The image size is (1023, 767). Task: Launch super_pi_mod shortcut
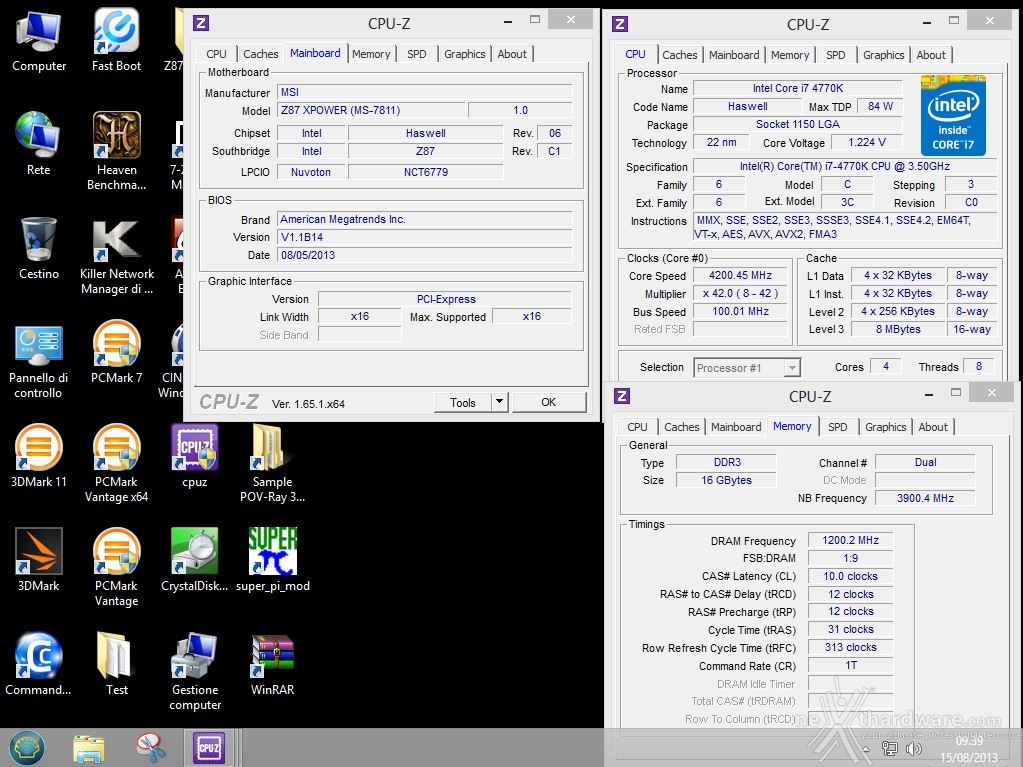pos(272,561)
